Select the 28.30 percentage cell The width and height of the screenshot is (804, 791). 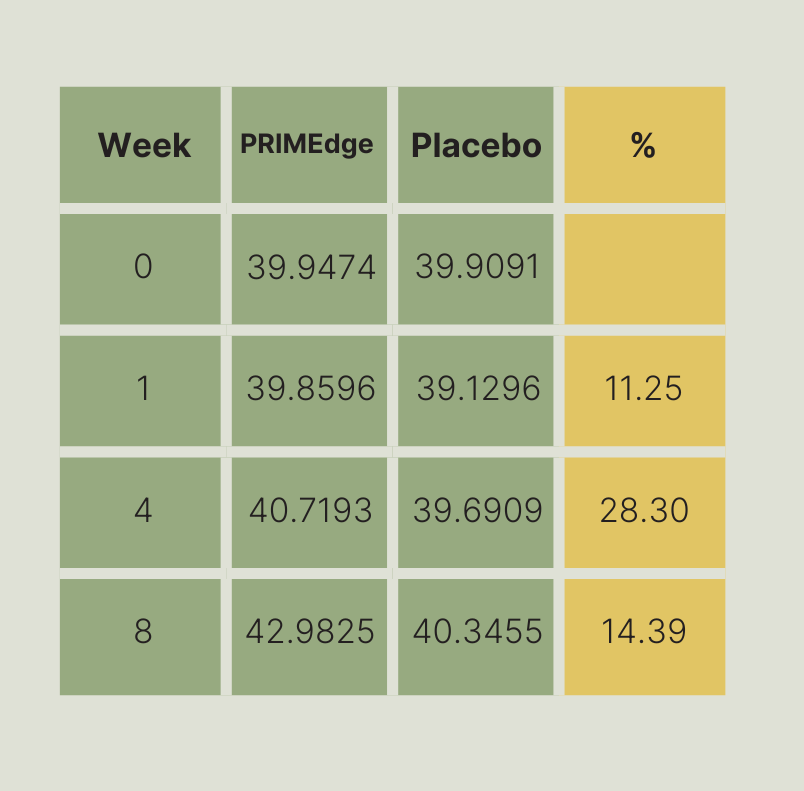click(x=644, y=512)
